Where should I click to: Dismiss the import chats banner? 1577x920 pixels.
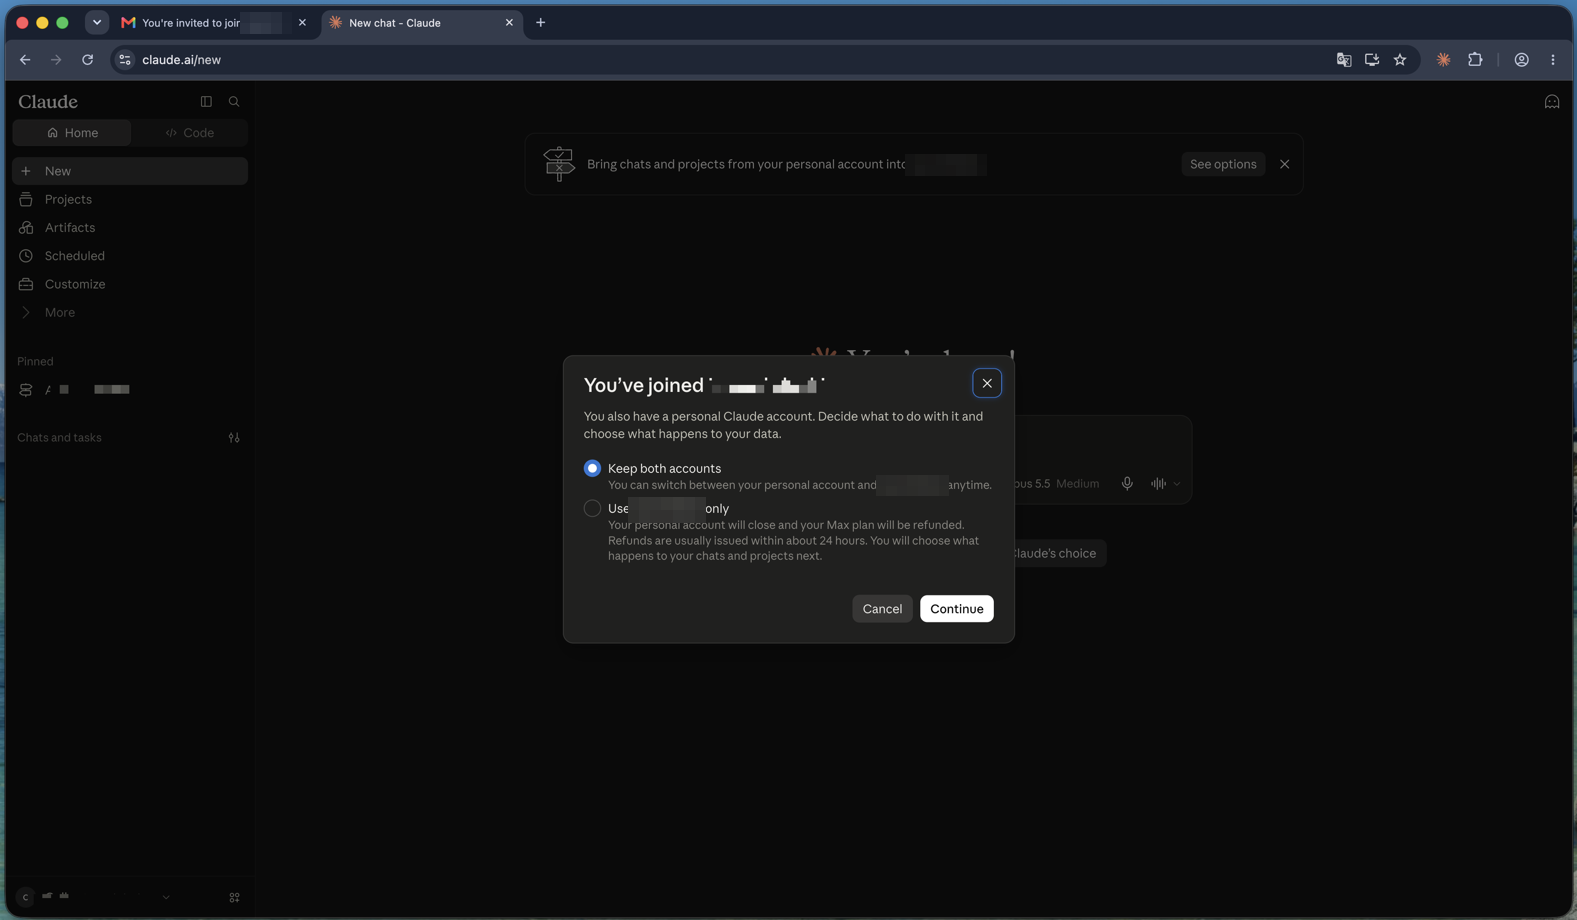pos(1285,164)
